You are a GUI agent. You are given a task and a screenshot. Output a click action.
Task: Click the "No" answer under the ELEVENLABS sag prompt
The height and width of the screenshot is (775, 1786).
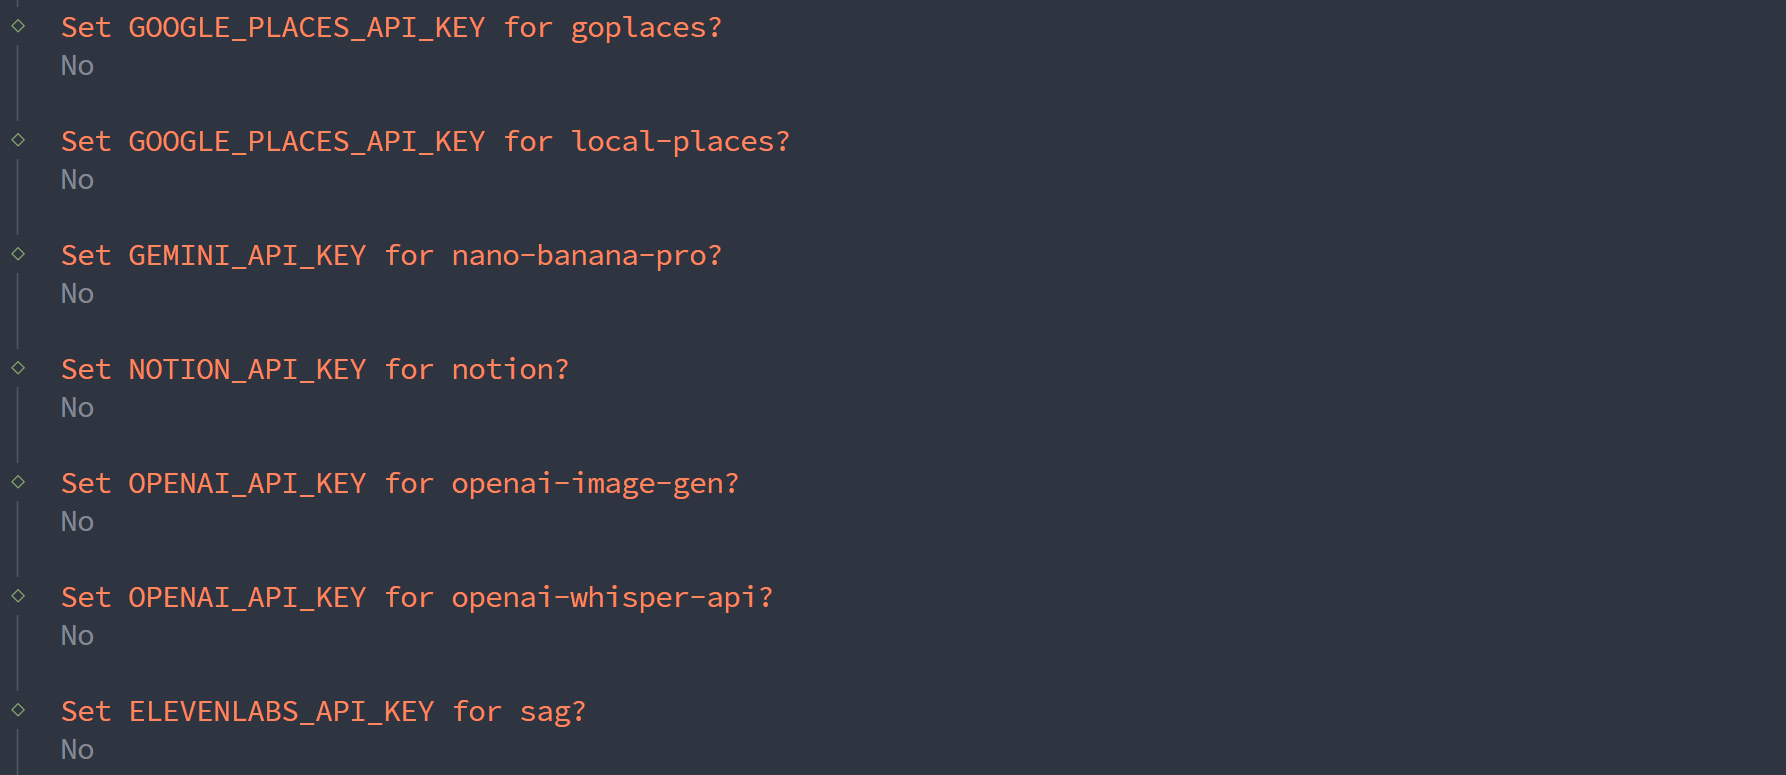(x=77, y=750)
